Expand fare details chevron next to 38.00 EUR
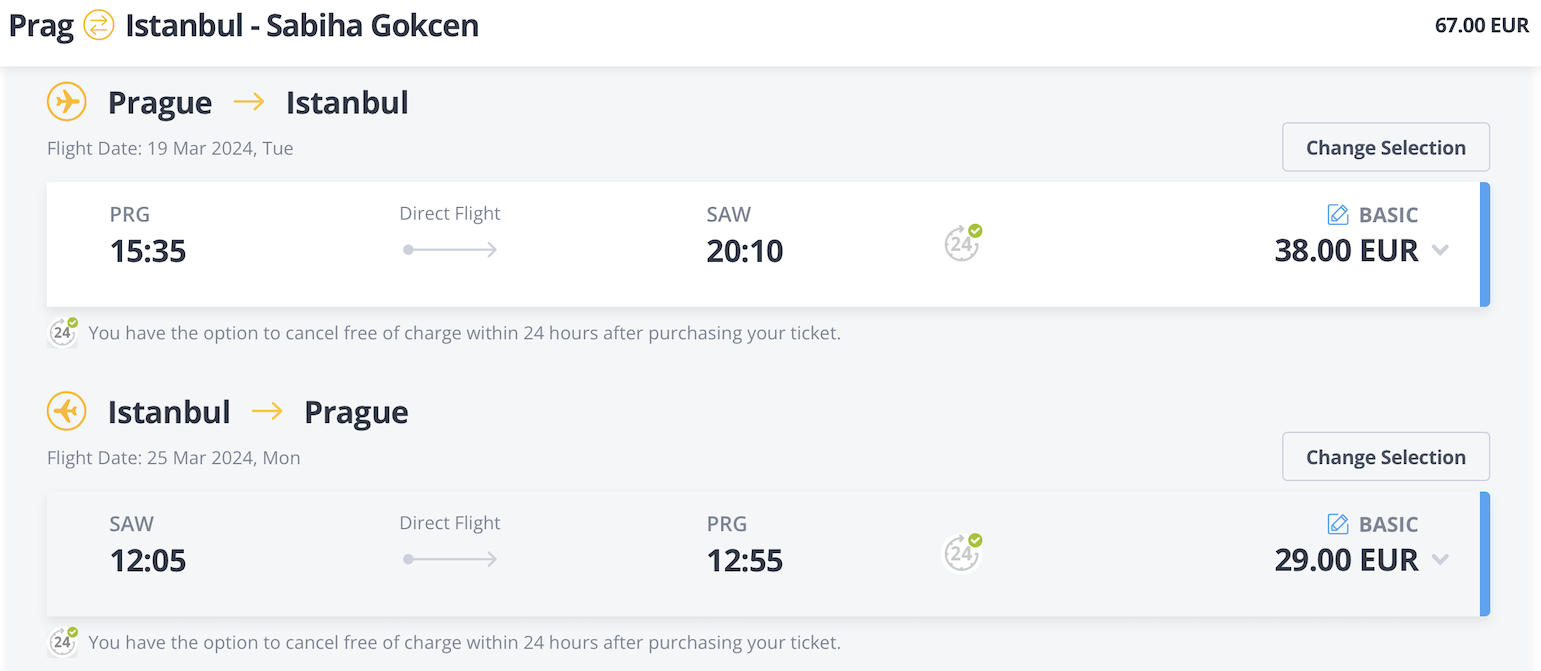Screen dimensions: 1541x671 pos(1440,250)
